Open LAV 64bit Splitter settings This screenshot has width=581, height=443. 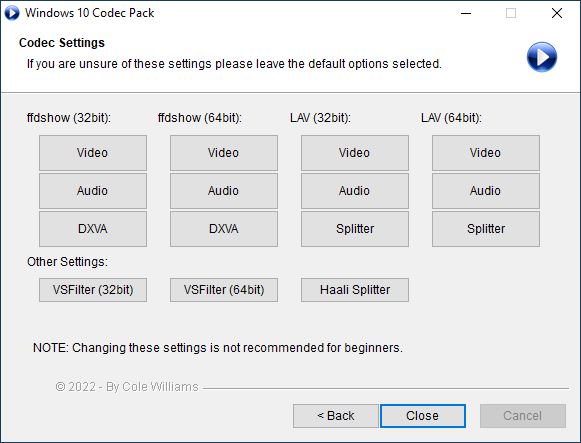(x=486, y=229)
